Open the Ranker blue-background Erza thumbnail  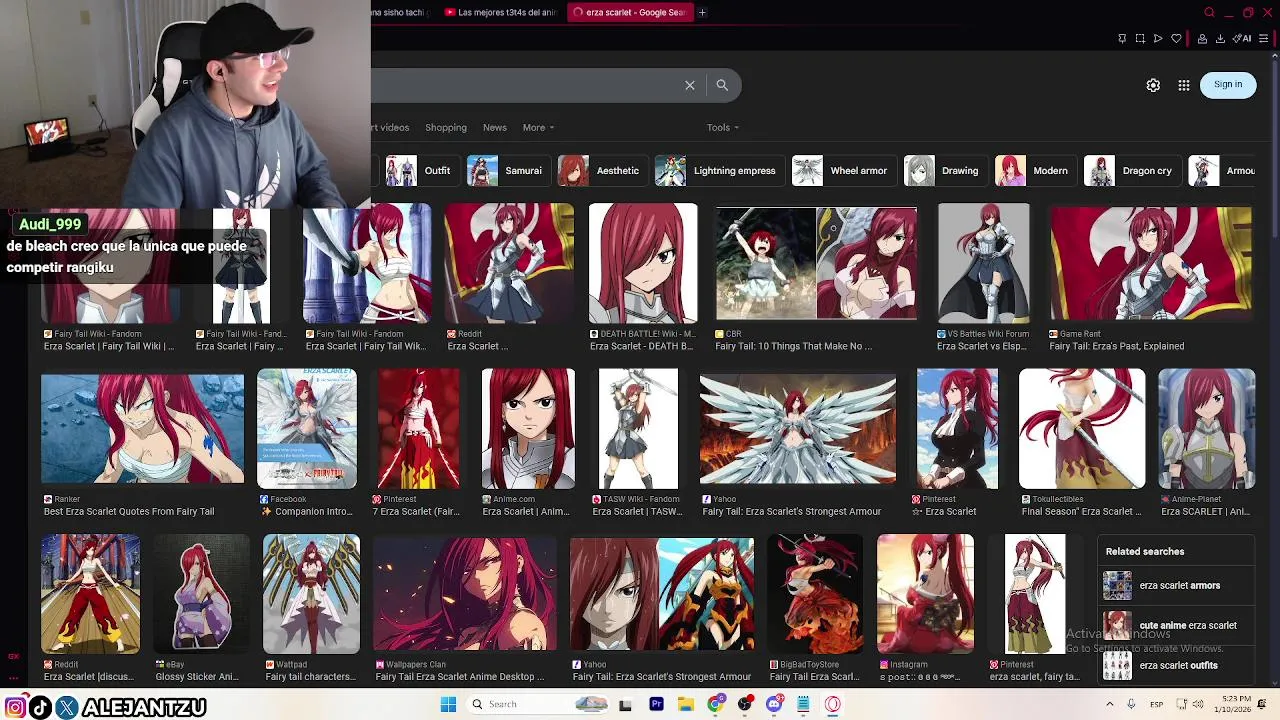point(142,429)
